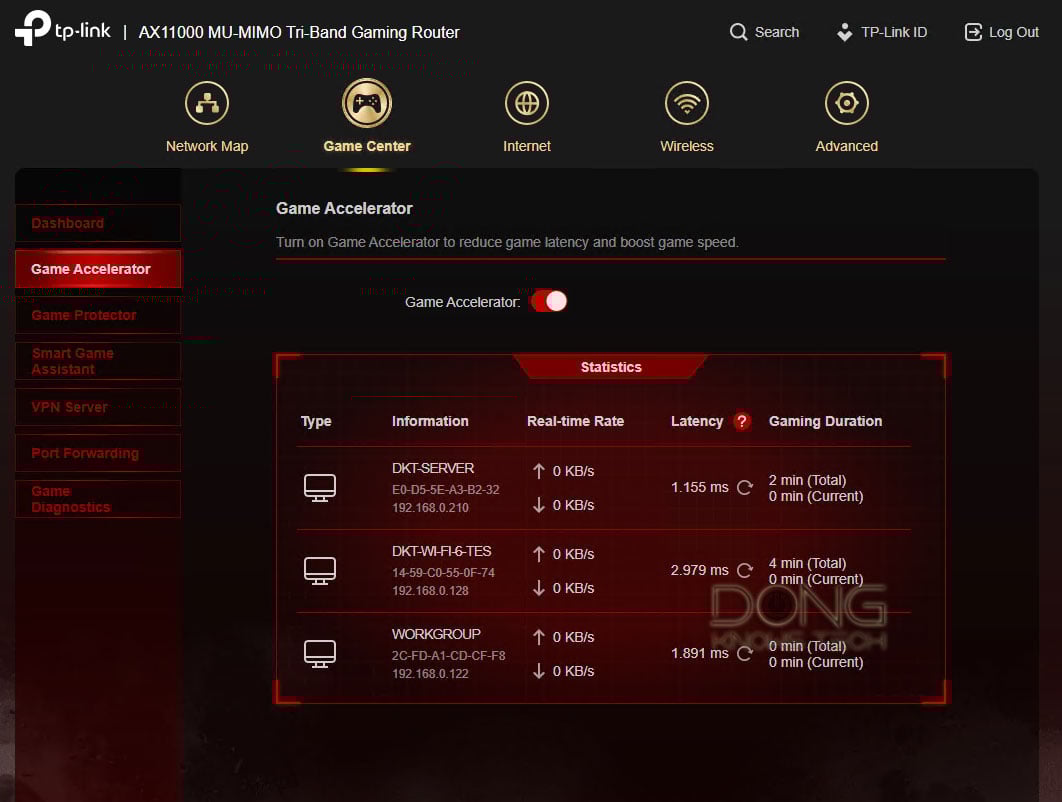The height and width of the screenshot is (802, 1062).
Task: Click the Statistics panel header
Action: (x=611, y=367)
